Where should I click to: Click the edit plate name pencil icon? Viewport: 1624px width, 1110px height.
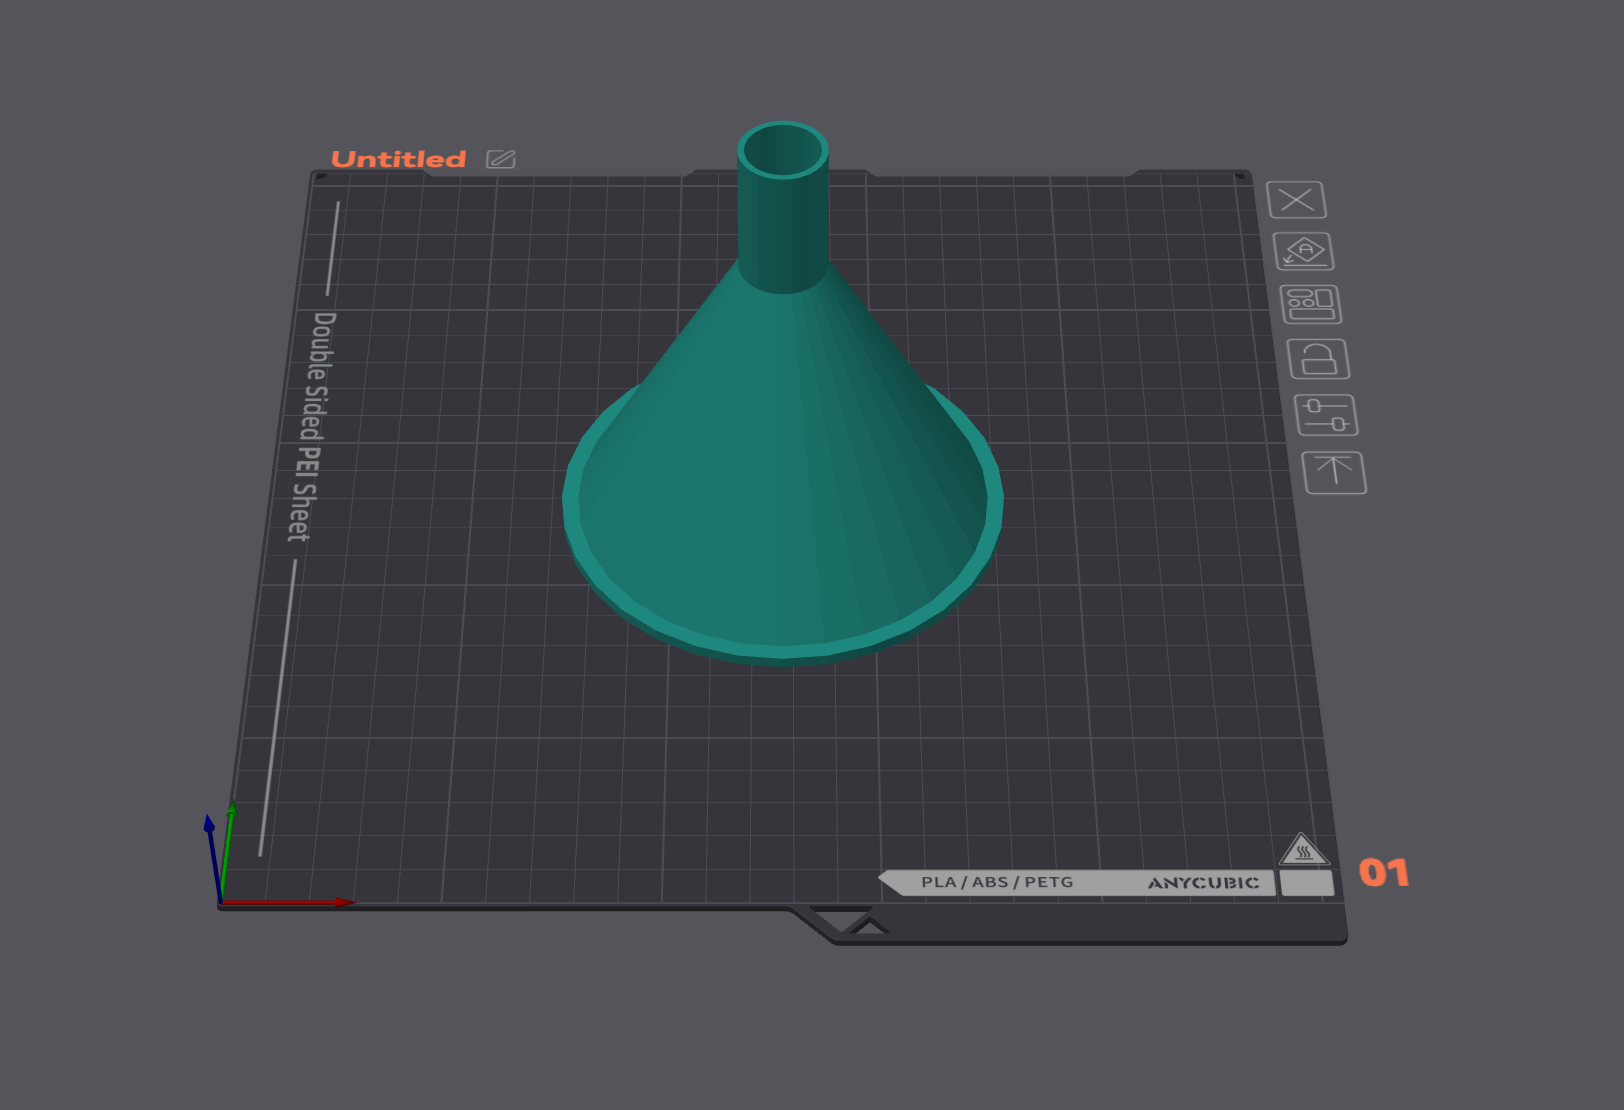(x=501, y=159)
